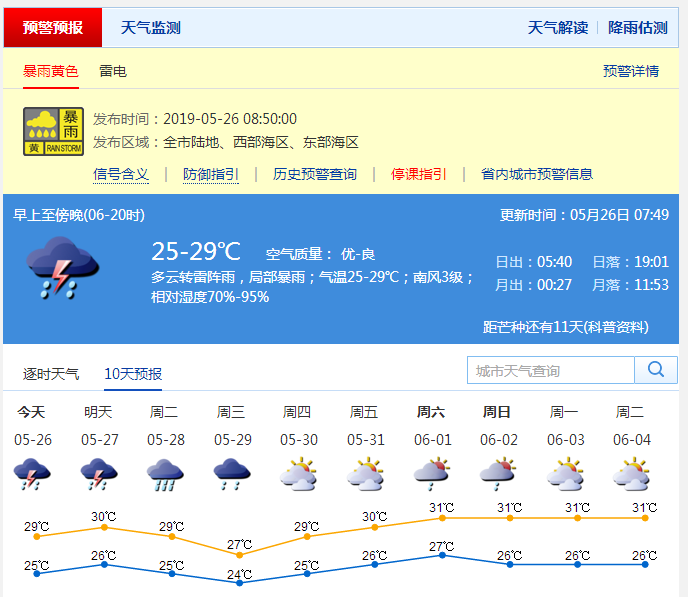Open the red 停课指引 link
688x597 pixels.
[419, 174]
